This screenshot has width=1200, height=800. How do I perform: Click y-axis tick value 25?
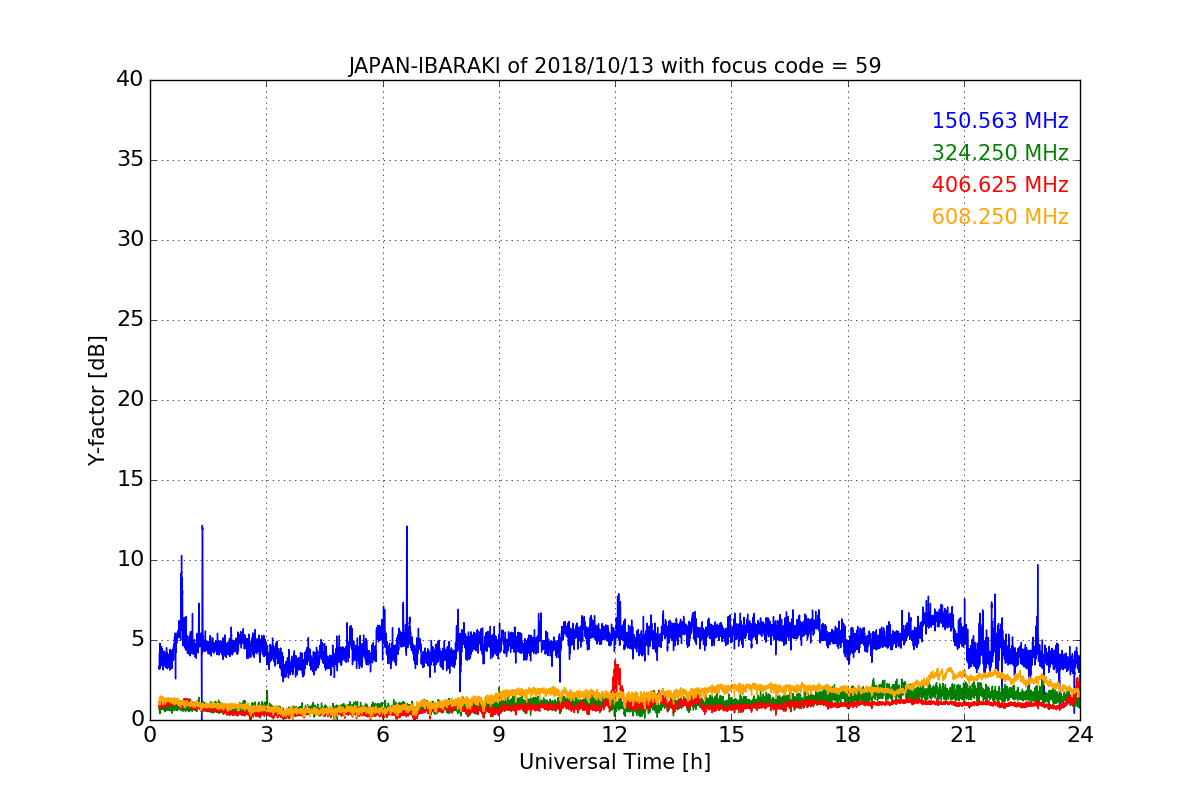tap(130, 320)
